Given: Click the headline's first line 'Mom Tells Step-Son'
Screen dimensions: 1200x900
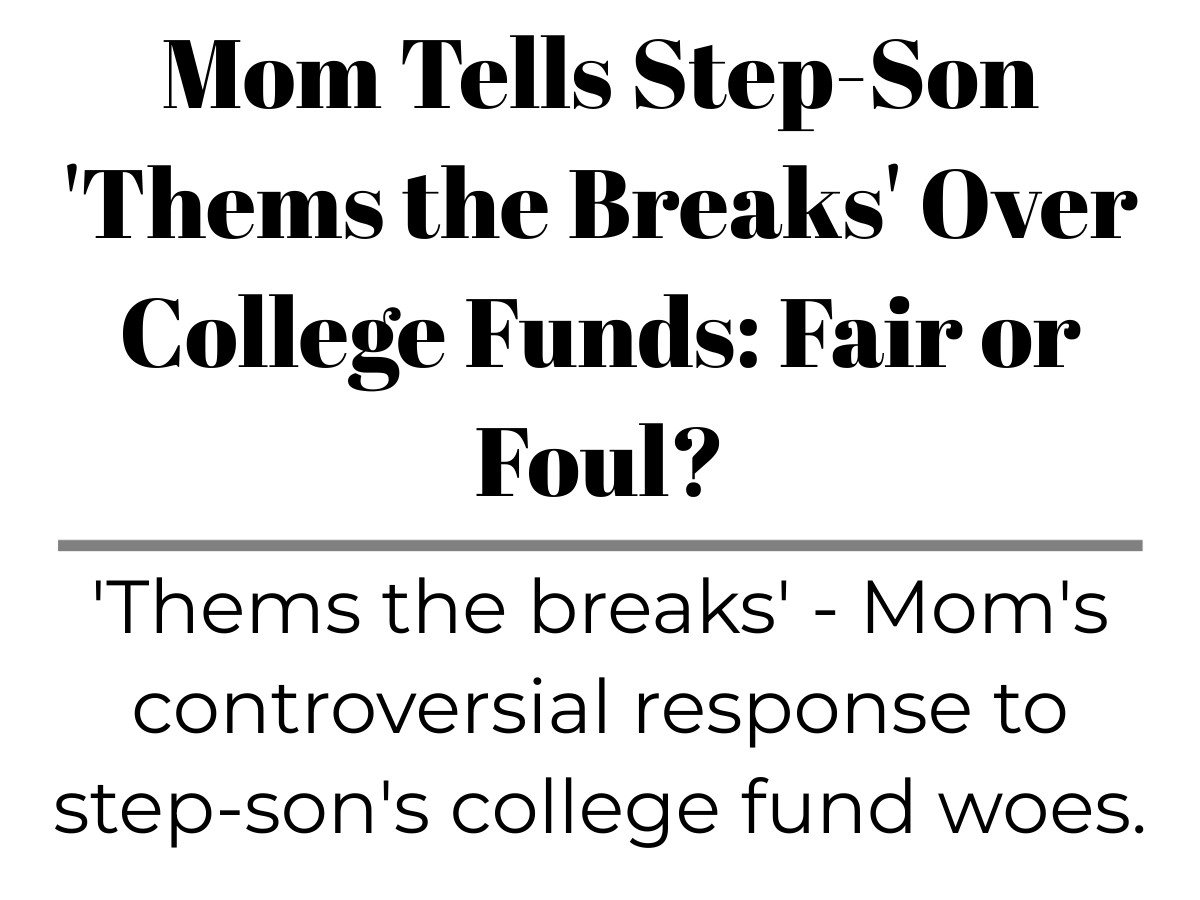Looking at the screenshot, I should tap(600, 75).
